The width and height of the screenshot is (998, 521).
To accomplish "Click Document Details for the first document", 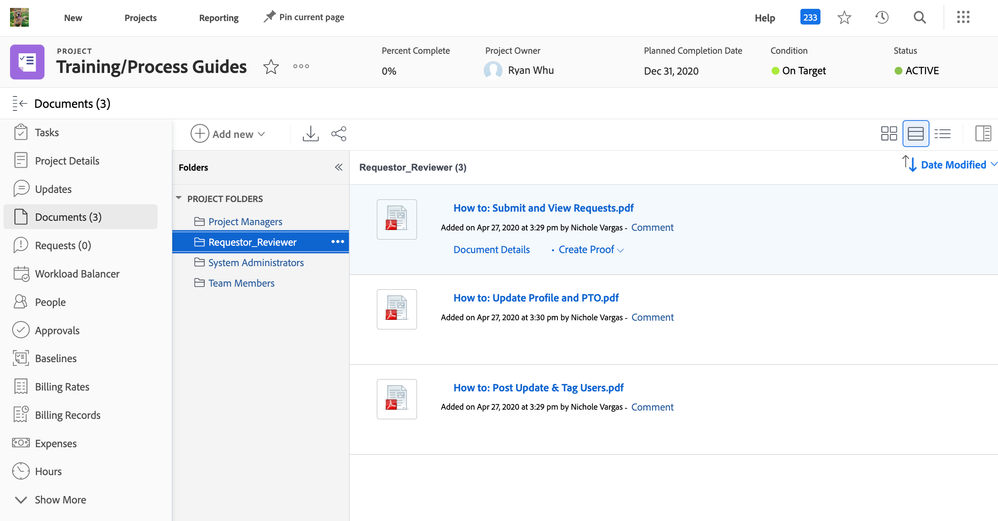I will (x=491, y=249).
